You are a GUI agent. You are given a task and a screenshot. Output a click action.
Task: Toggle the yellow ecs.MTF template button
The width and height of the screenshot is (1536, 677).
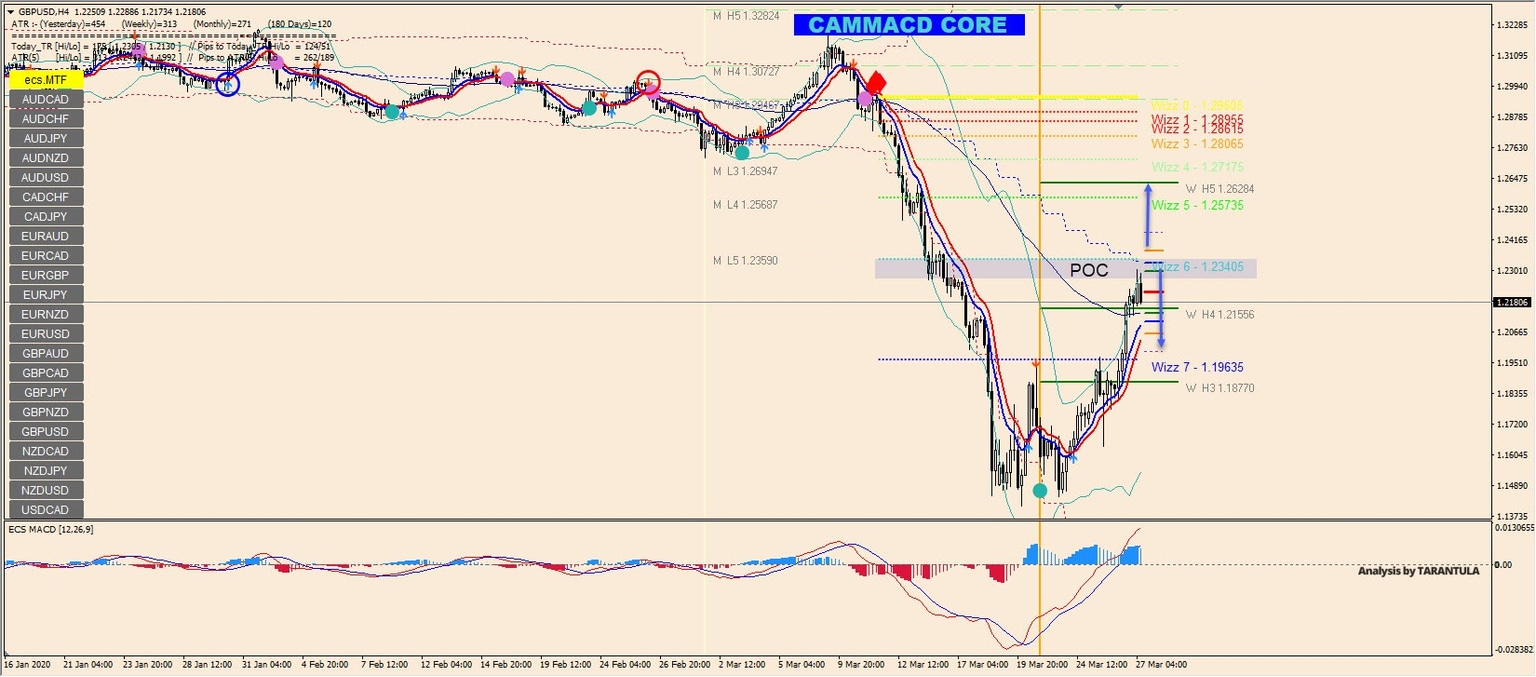tap(44, 79)
